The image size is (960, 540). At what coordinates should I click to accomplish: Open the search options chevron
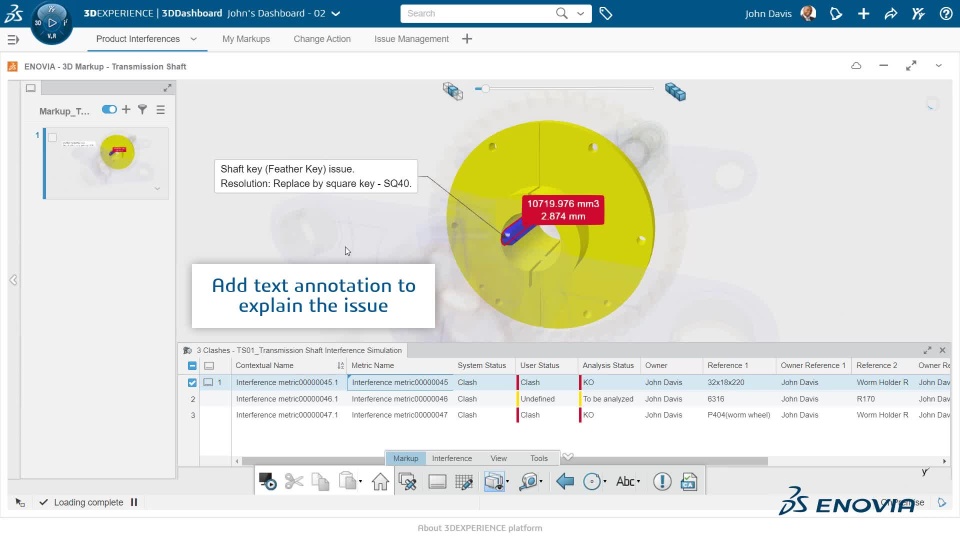pyautogui.click(x=580, y=13)
